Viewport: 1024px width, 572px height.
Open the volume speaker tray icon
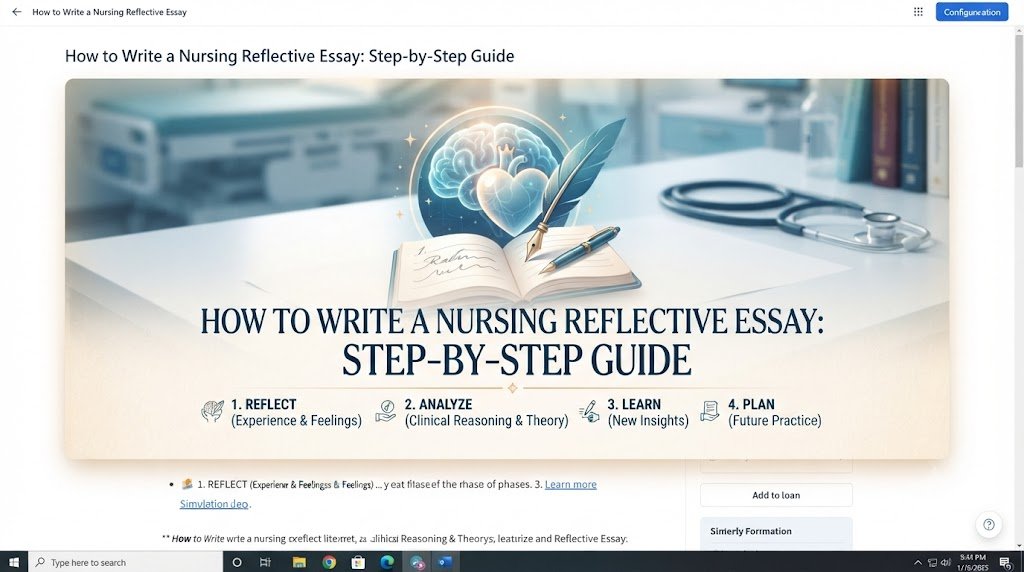point(946,562)
